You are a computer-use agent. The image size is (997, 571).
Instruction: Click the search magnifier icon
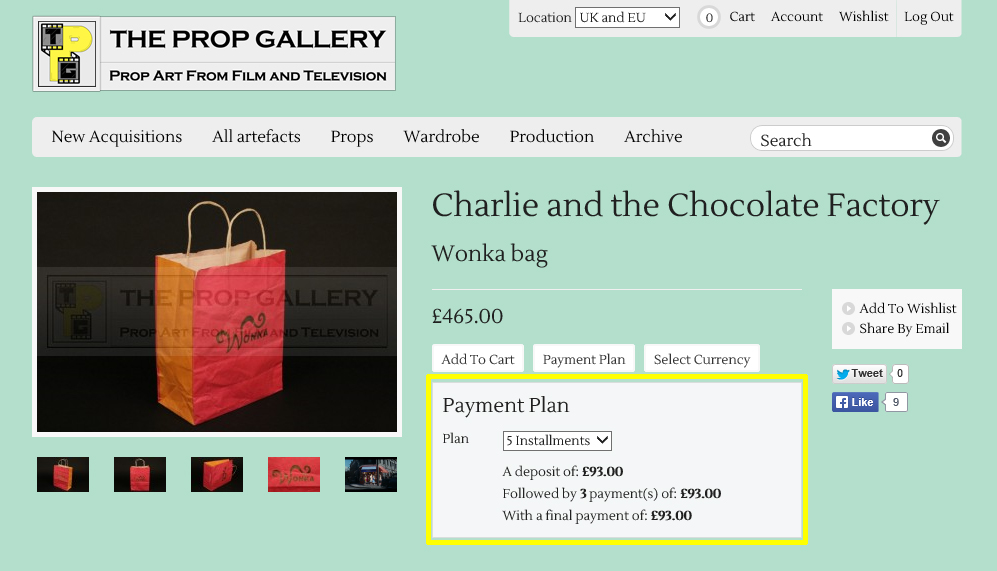point(940,138)
